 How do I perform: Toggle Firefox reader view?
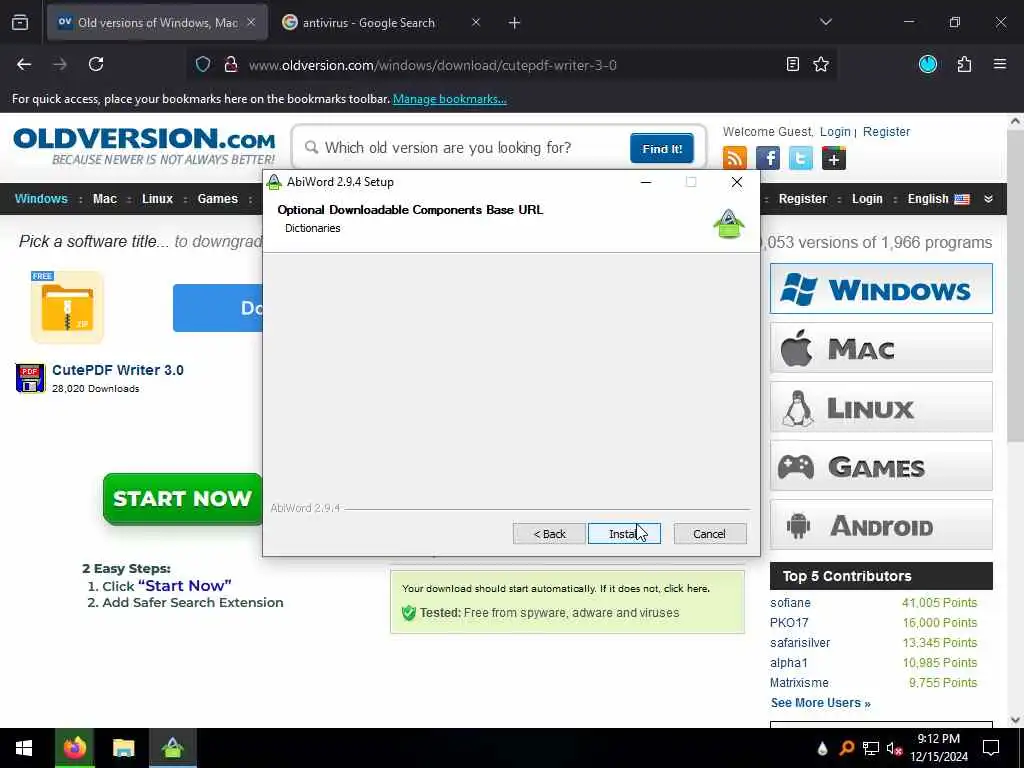click(793, 64)
